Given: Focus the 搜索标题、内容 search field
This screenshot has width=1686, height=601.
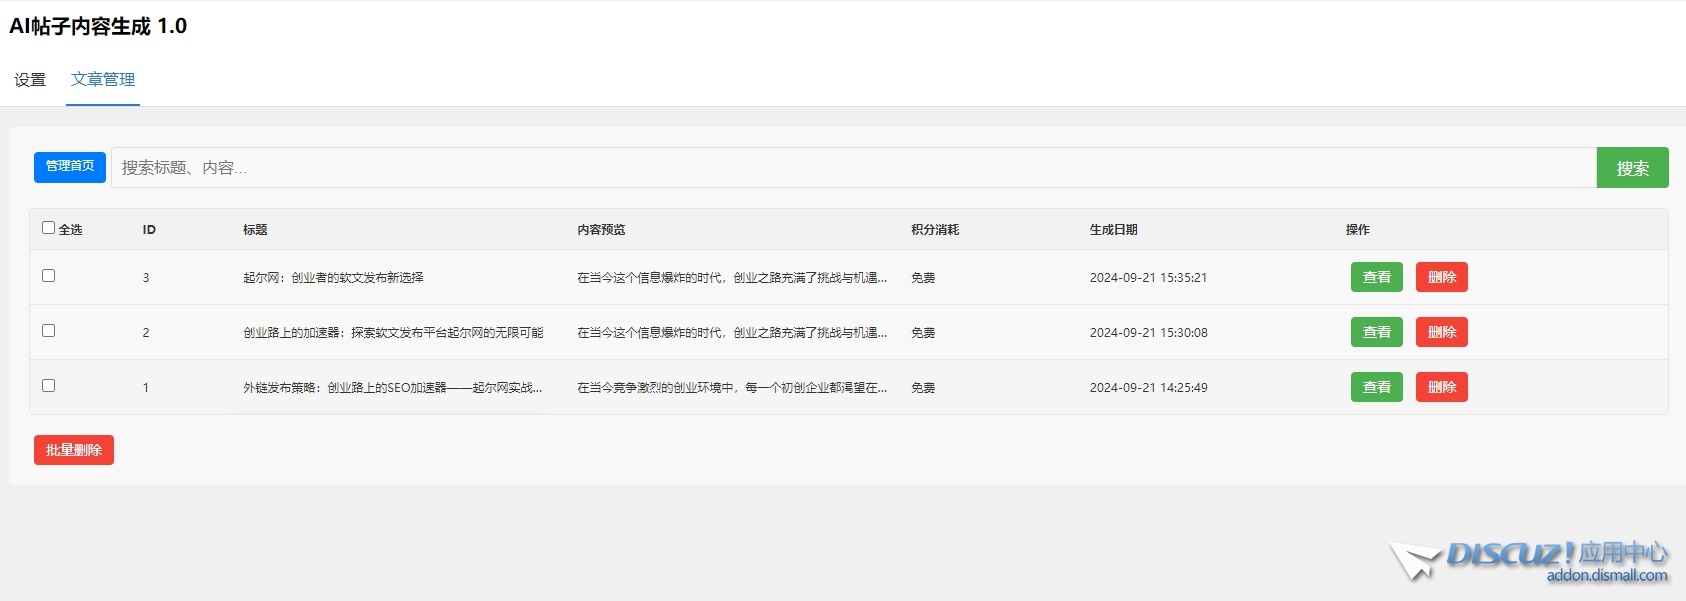Looking at the screenshot, I should click(x=852, y=168).
